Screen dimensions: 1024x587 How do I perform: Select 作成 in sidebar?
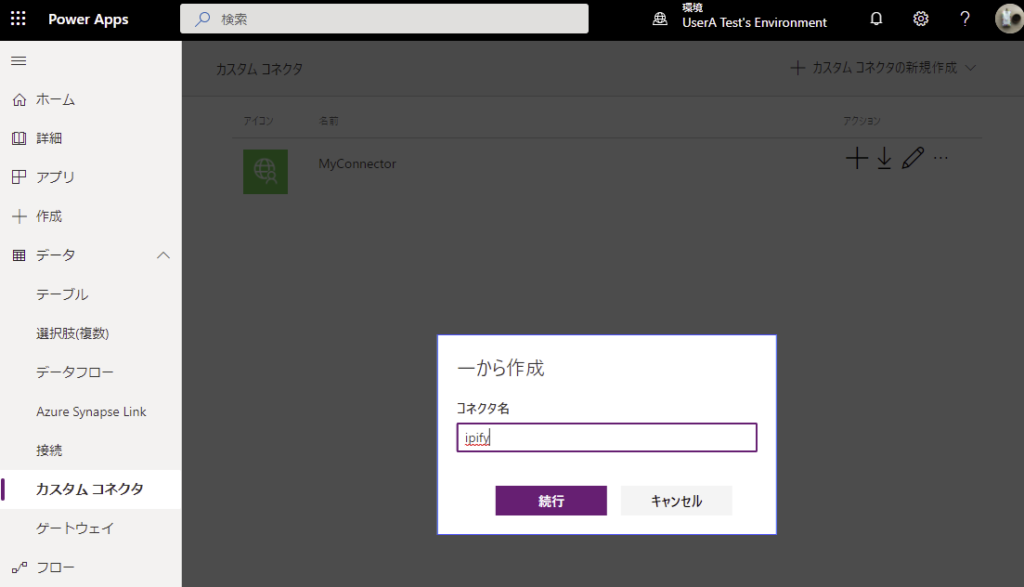[49, 216]
